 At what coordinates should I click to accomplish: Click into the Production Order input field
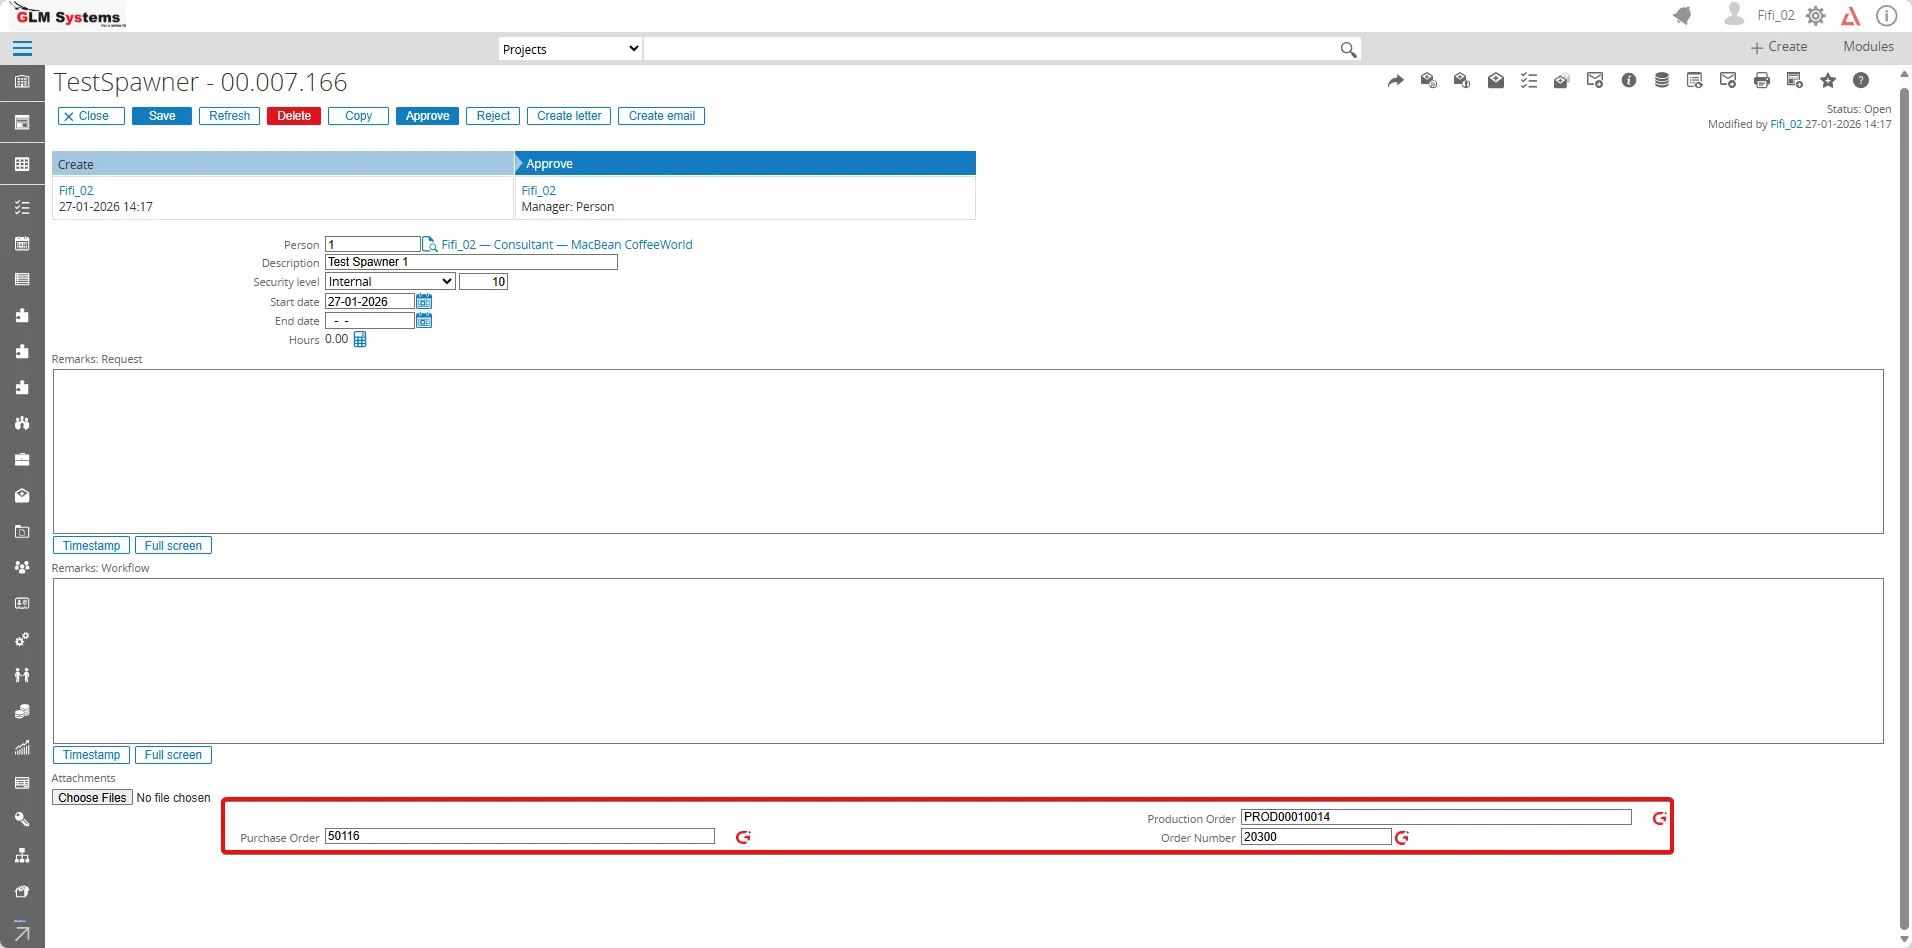point(1435,817)
